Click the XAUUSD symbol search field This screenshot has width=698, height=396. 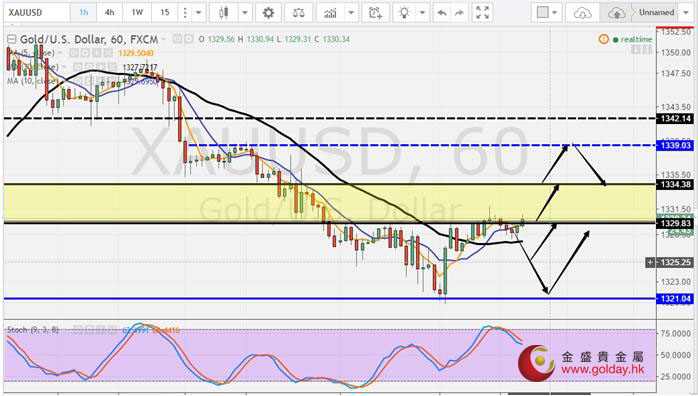pyautogui.click(x=37, y=12)
